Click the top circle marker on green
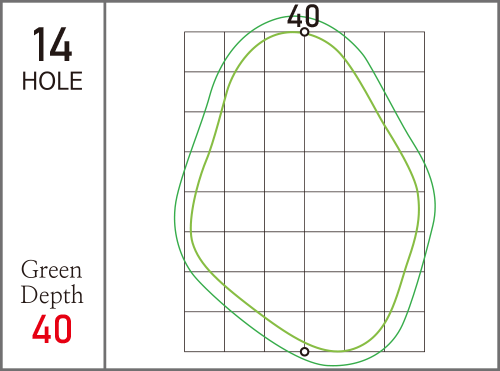Viewport: 500px width, 371px height. (304, 32)
